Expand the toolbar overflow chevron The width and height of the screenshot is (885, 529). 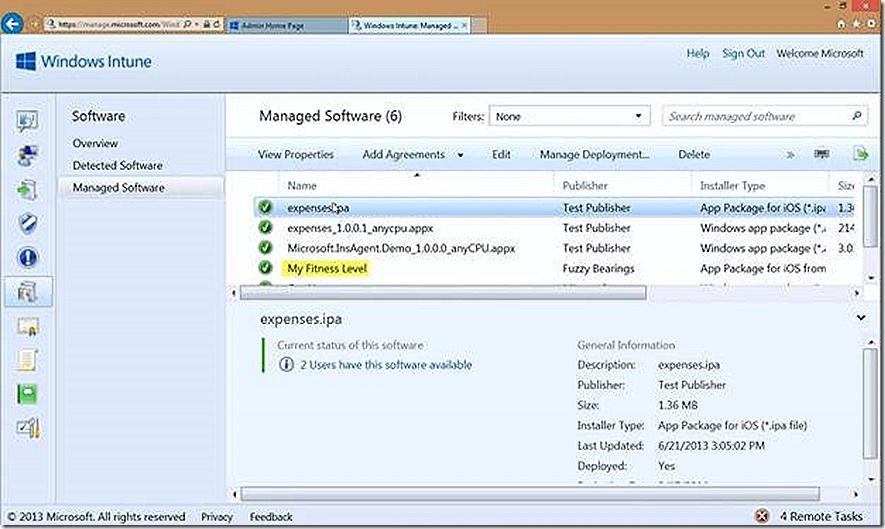point(790,154)
